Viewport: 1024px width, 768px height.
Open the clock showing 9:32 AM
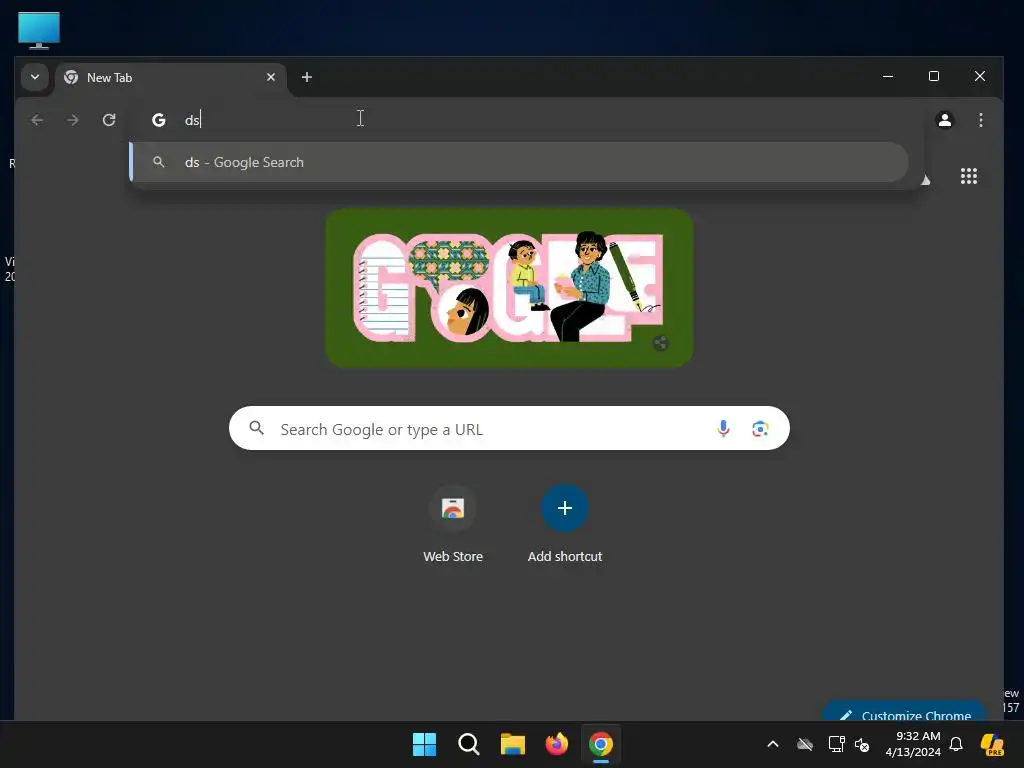pyautogui.click(x=913, y=744)
